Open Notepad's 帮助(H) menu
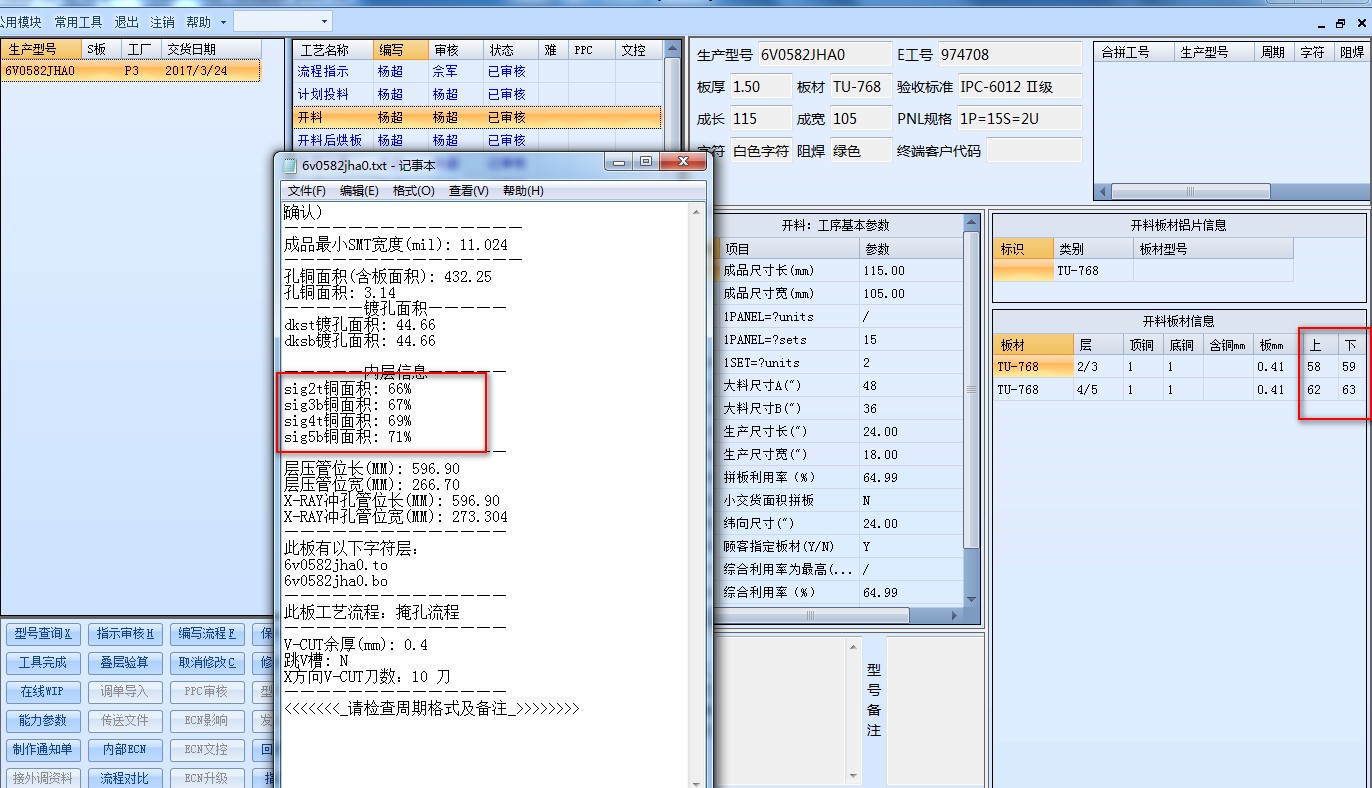This screenshot has width=1372, height=788. (x=523, y=190)
